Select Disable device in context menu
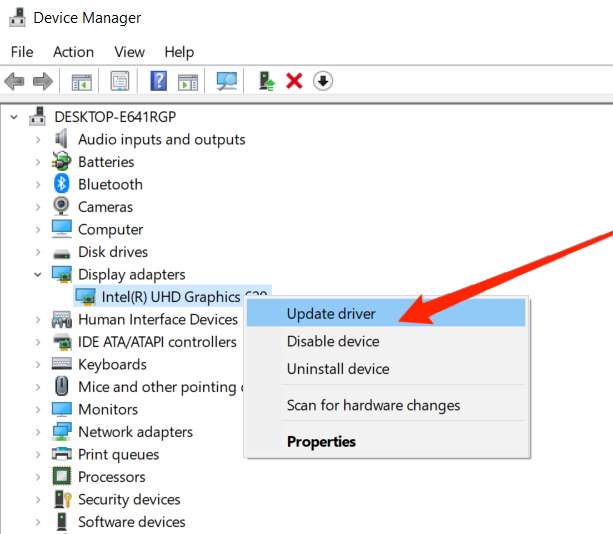 (333, 342)
